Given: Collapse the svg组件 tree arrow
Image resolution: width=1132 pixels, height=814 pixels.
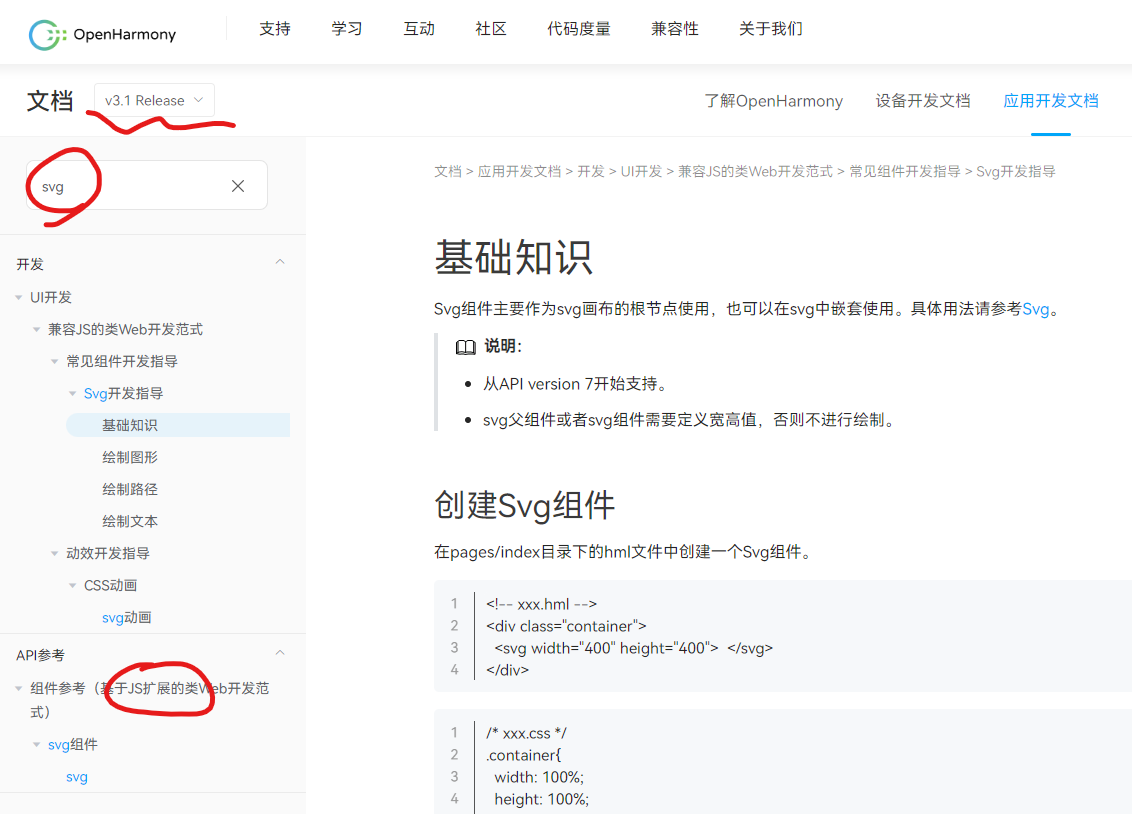Looking at the screenshot, I should 36,745.
